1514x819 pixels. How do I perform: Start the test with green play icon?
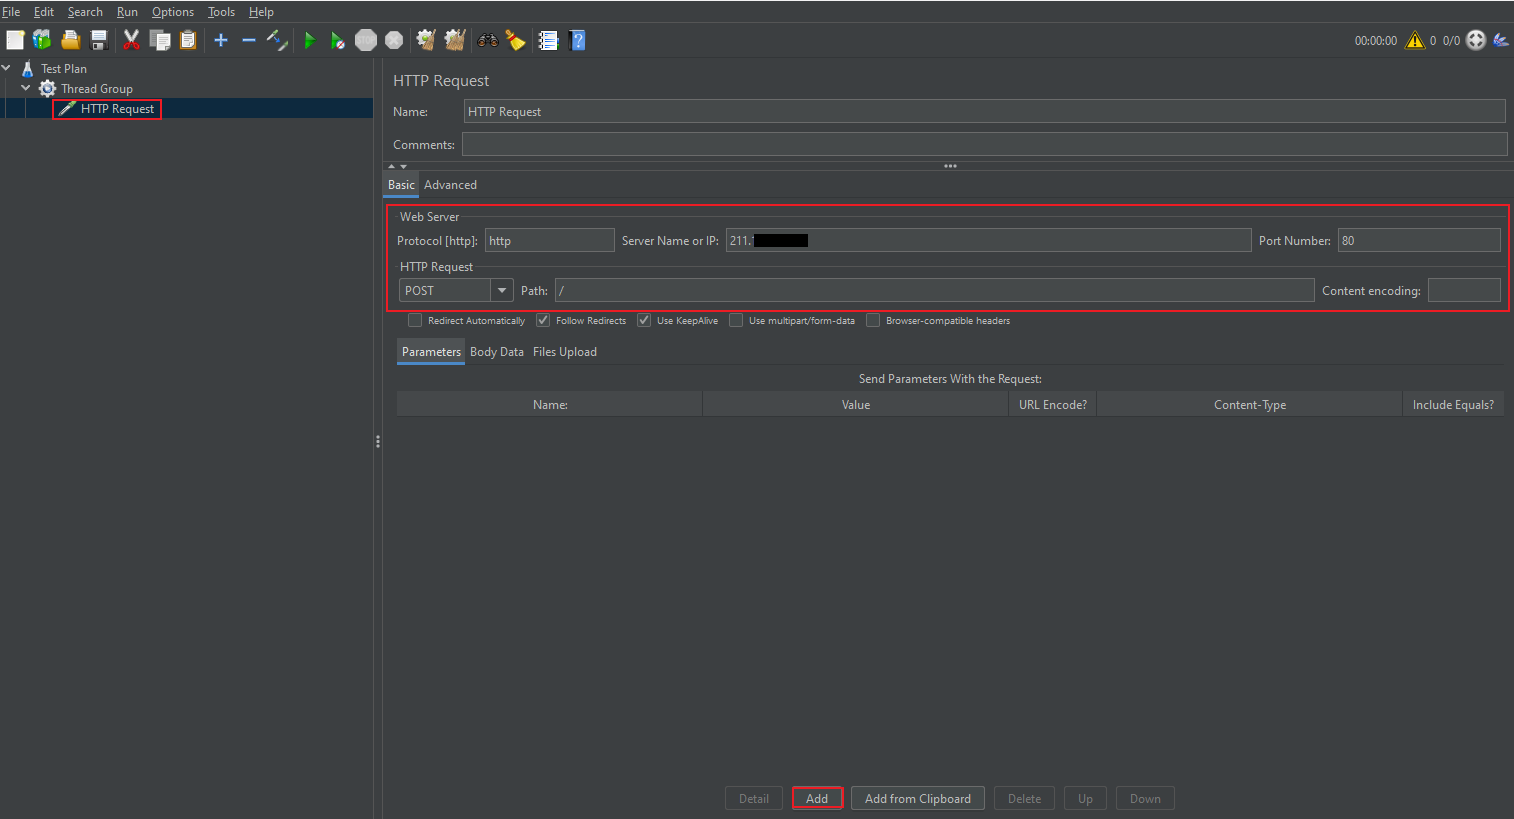pyautogui.click(x=310, y=40)
